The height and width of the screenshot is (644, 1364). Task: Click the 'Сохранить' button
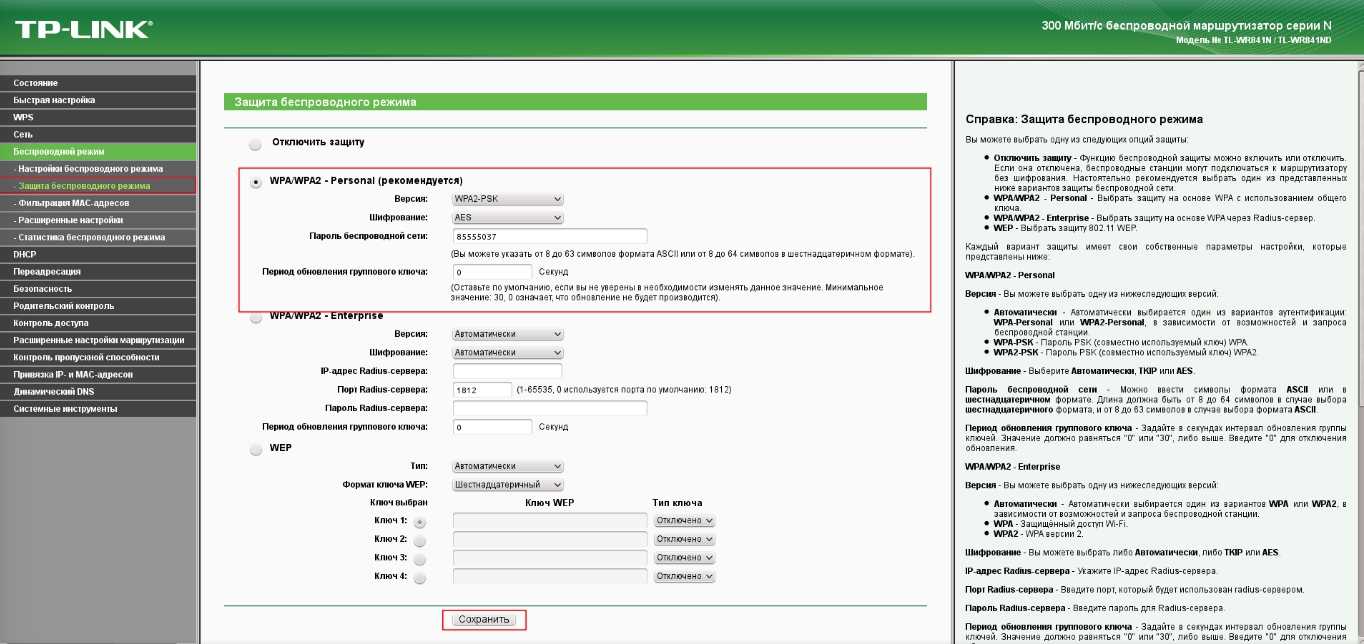[484, 620]
